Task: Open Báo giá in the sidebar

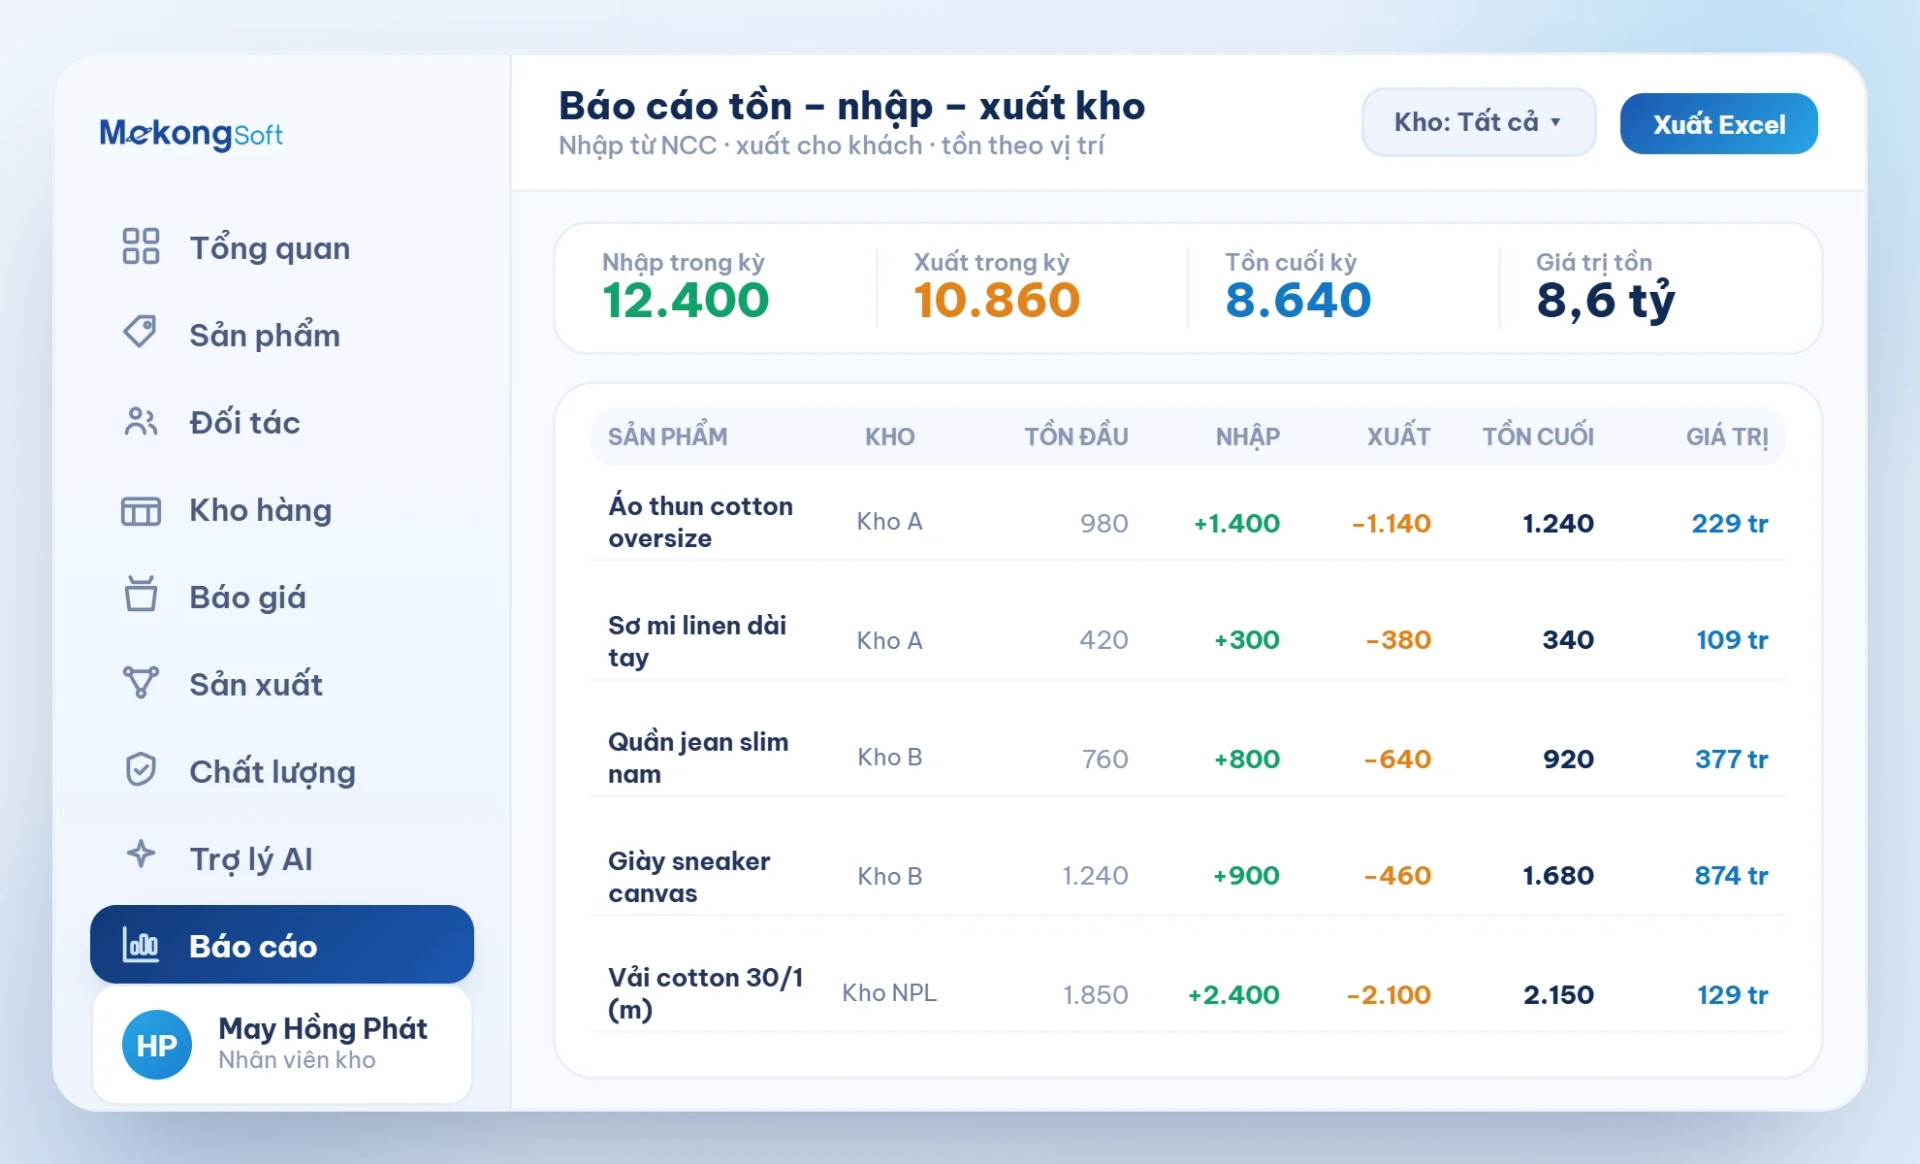Action: 282,597
